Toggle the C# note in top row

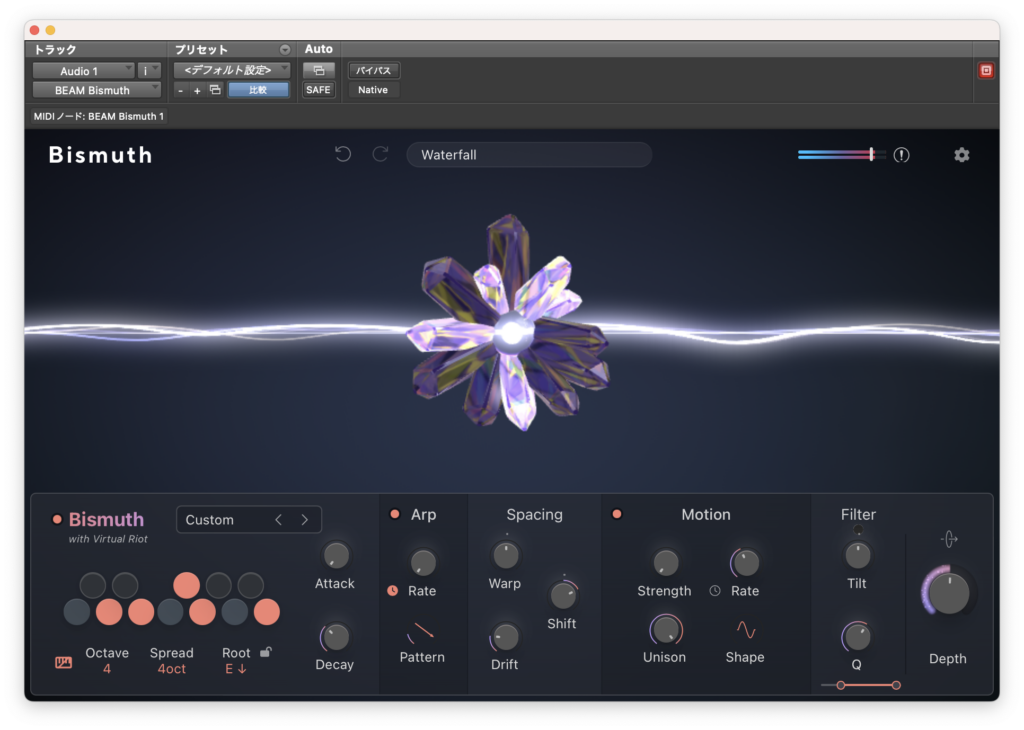click(93, 585)
